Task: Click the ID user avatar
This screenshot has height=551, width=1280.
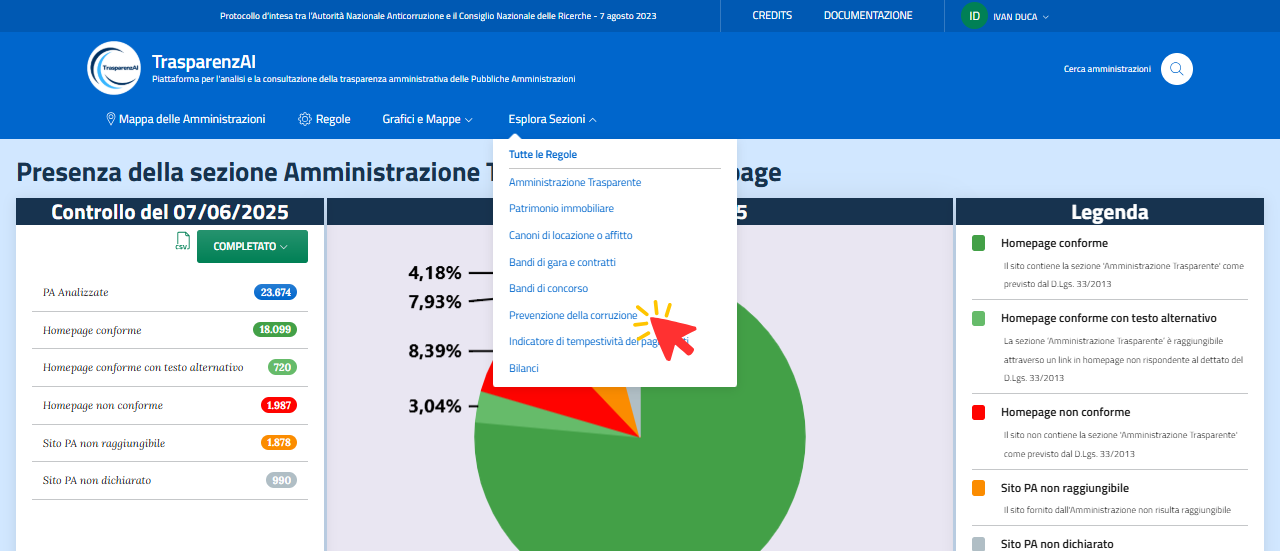Action: coord(974,16)
